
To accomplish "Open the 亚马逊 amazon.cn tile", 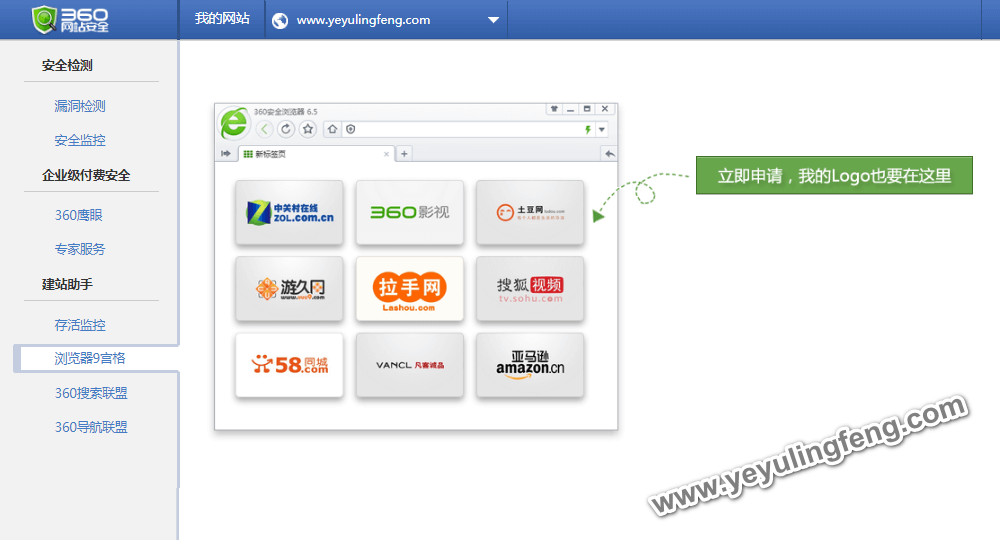I will [x=530, y=365].
